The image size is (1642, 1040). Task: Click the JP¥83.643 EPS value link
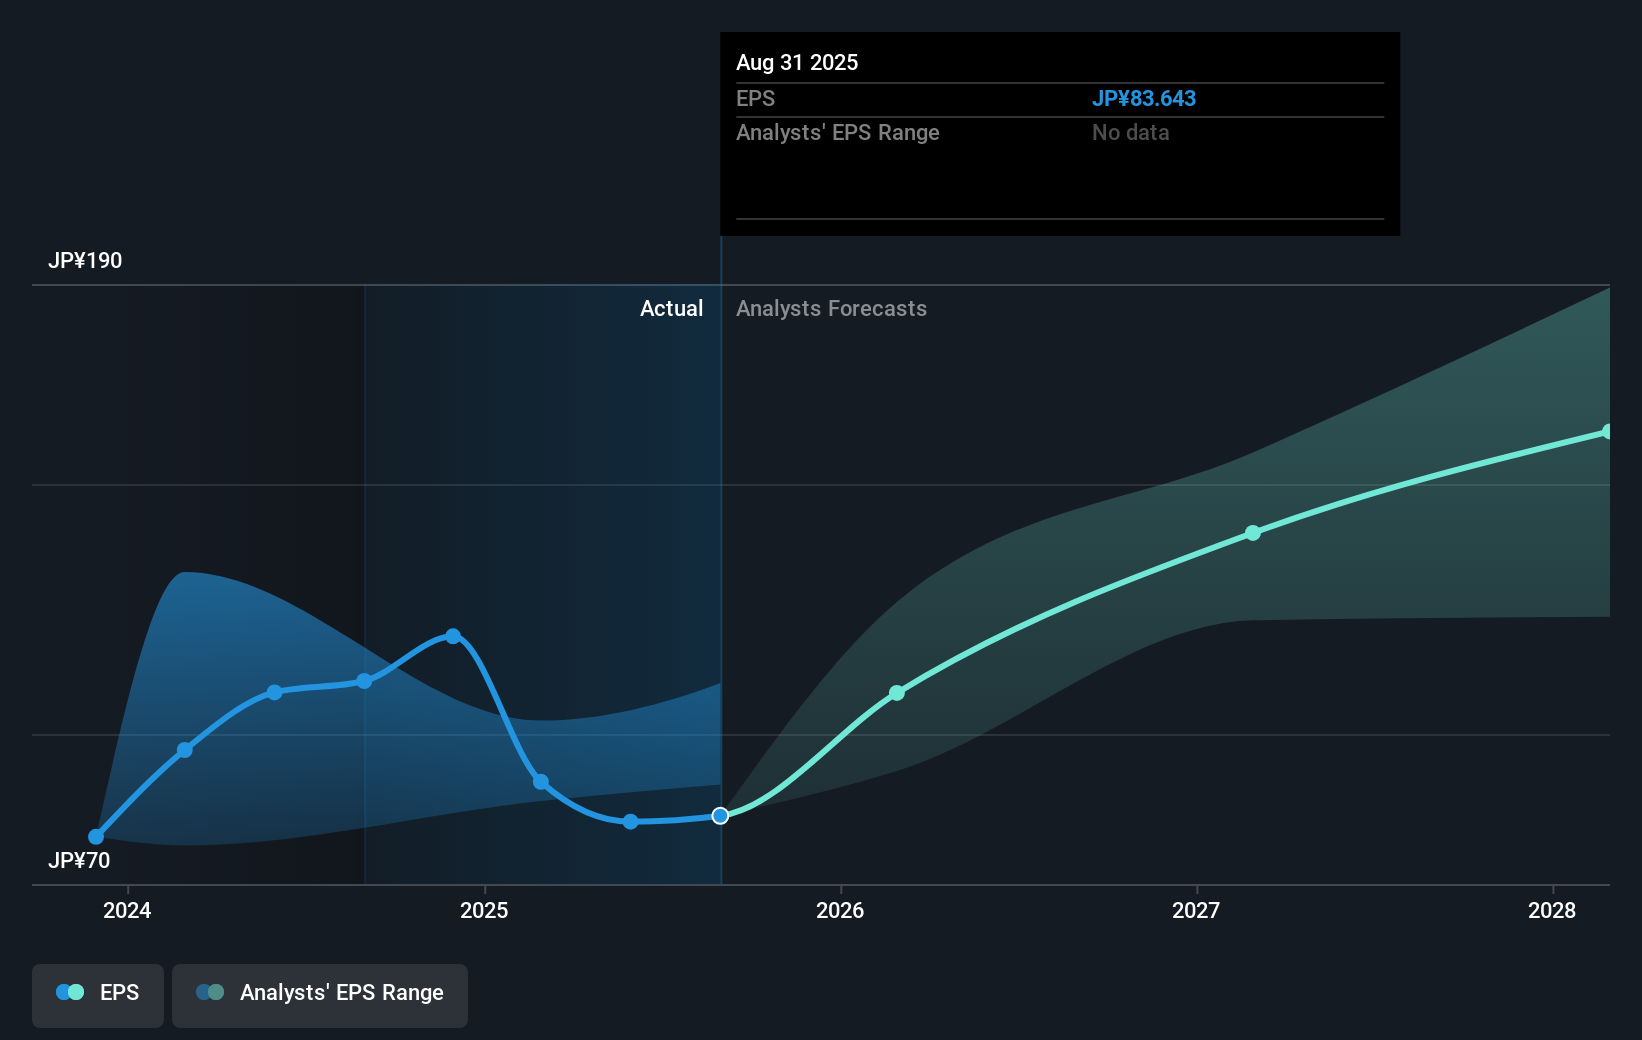coord(1145,98)
